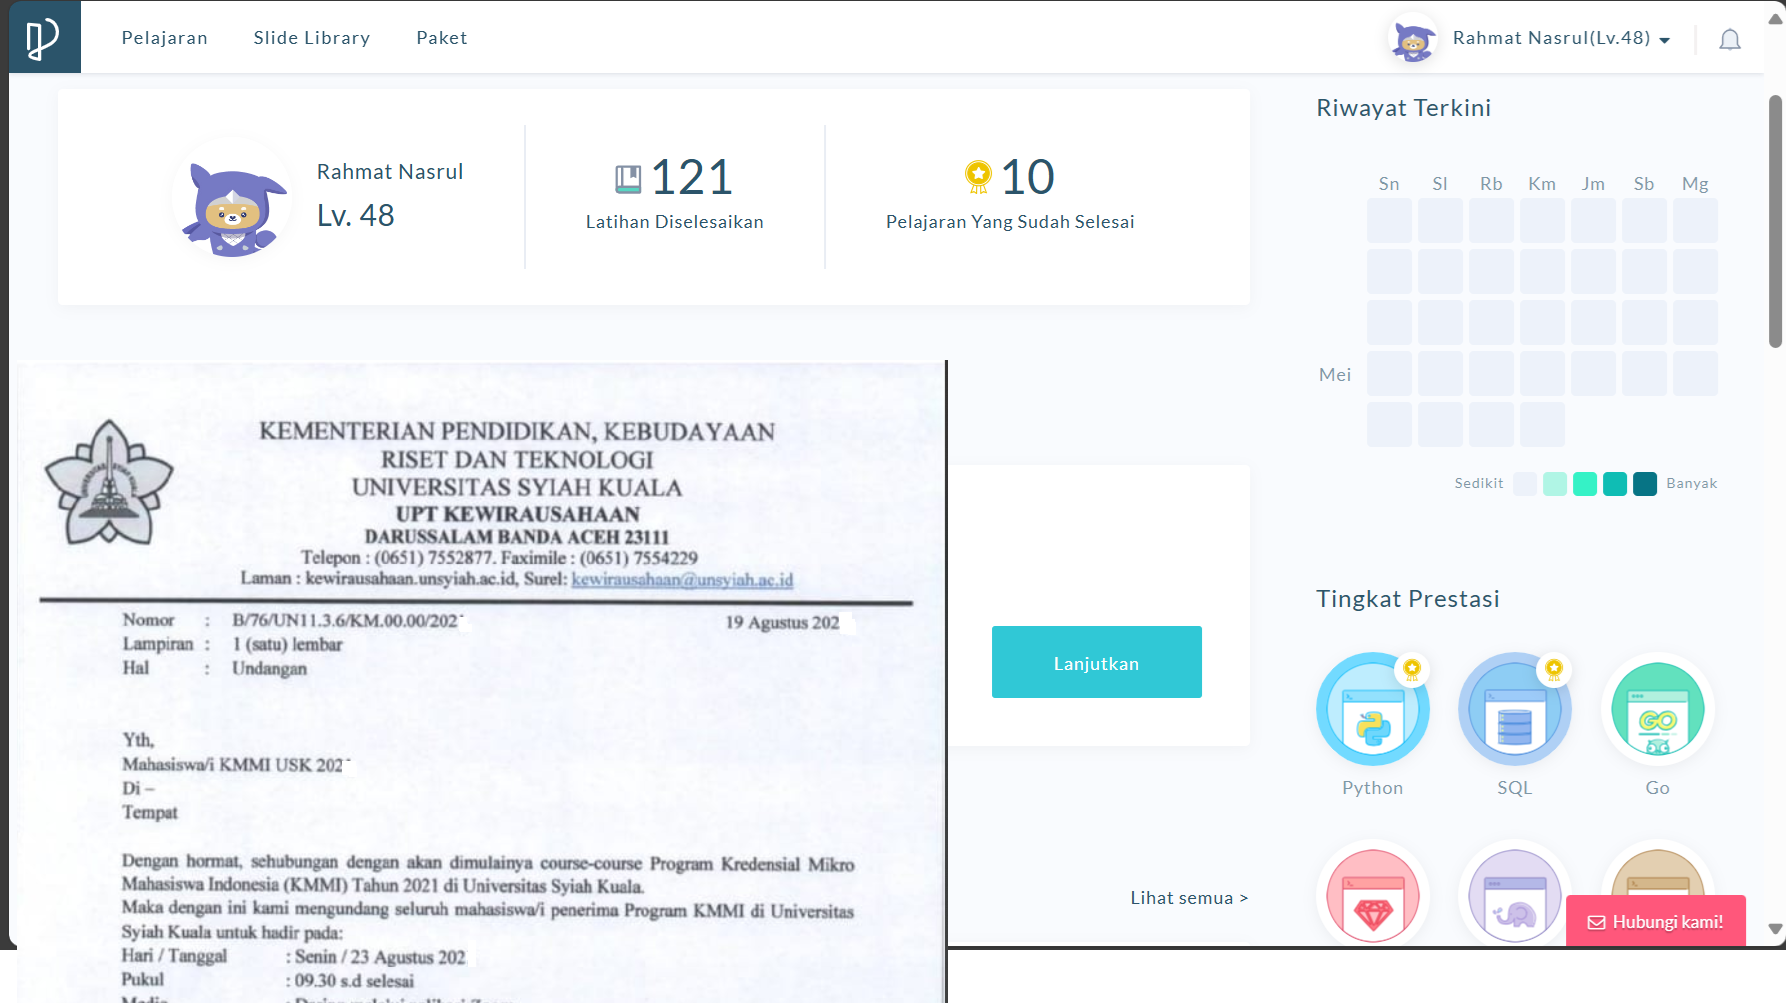Click the page vertical scrollbar thumb

click(1775, 221)
